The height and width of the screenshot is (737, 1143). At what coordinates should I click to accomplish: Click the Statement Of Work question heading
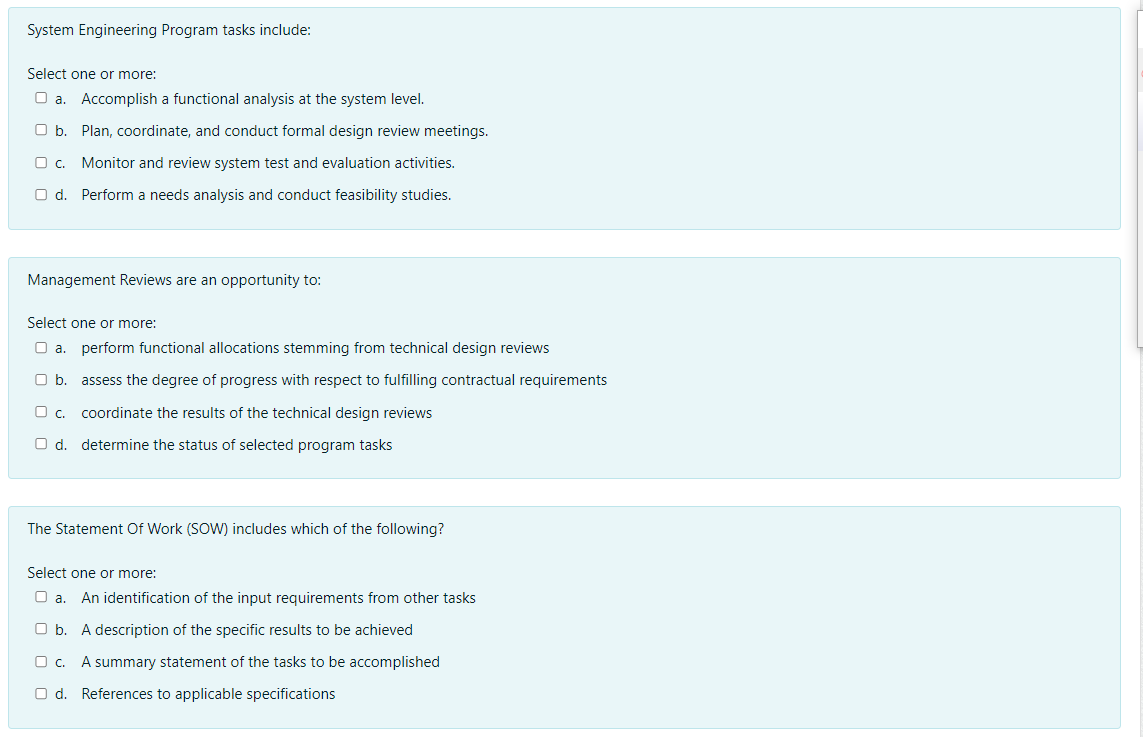235,528
